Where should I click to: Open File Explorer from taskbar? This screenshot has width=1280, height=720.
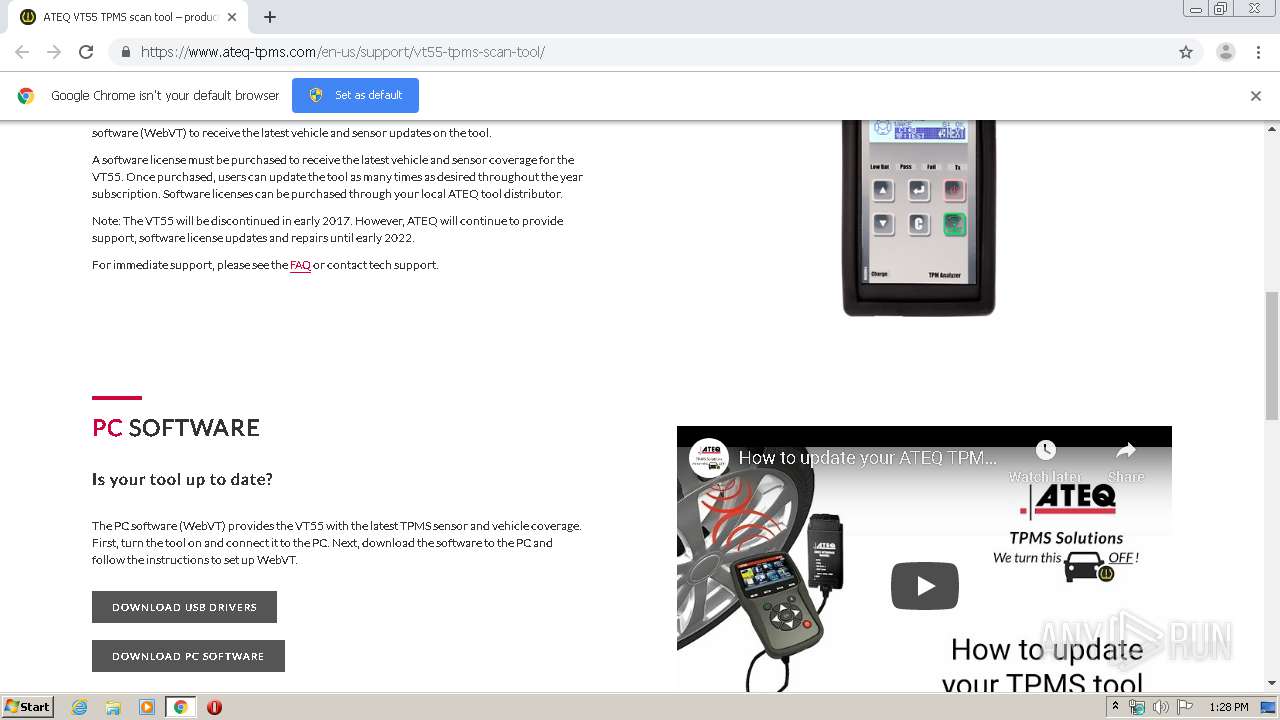pyautogui.click(x=113, y=707)
